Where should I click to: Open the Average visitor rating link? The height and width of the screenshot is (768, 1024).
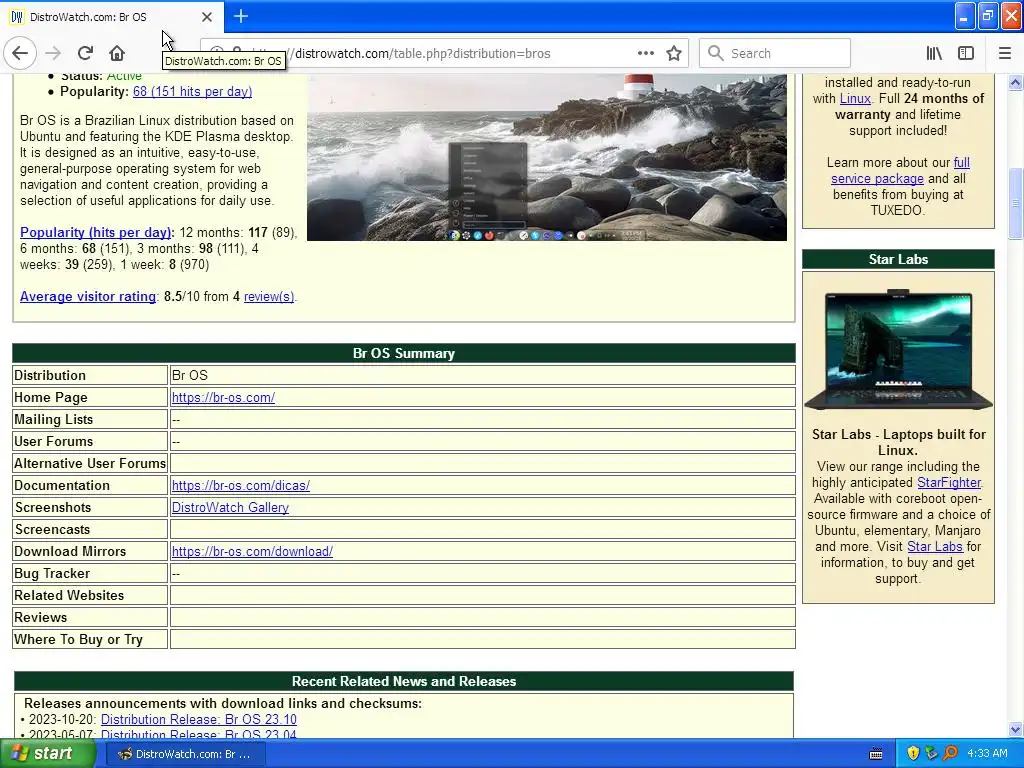88,296
